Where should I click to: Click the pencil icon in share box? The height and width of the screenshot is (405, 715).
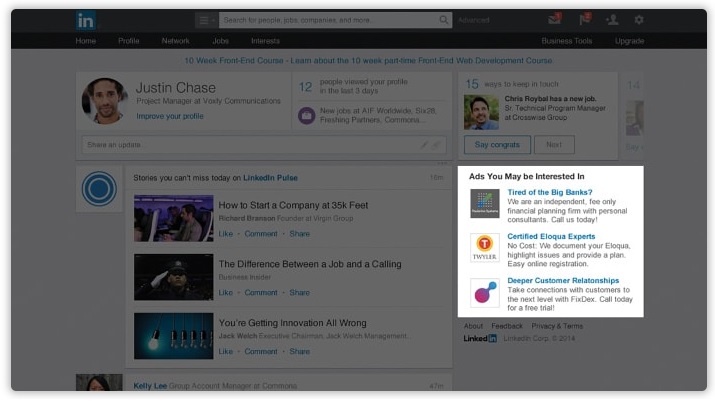(x=424, y=145)
